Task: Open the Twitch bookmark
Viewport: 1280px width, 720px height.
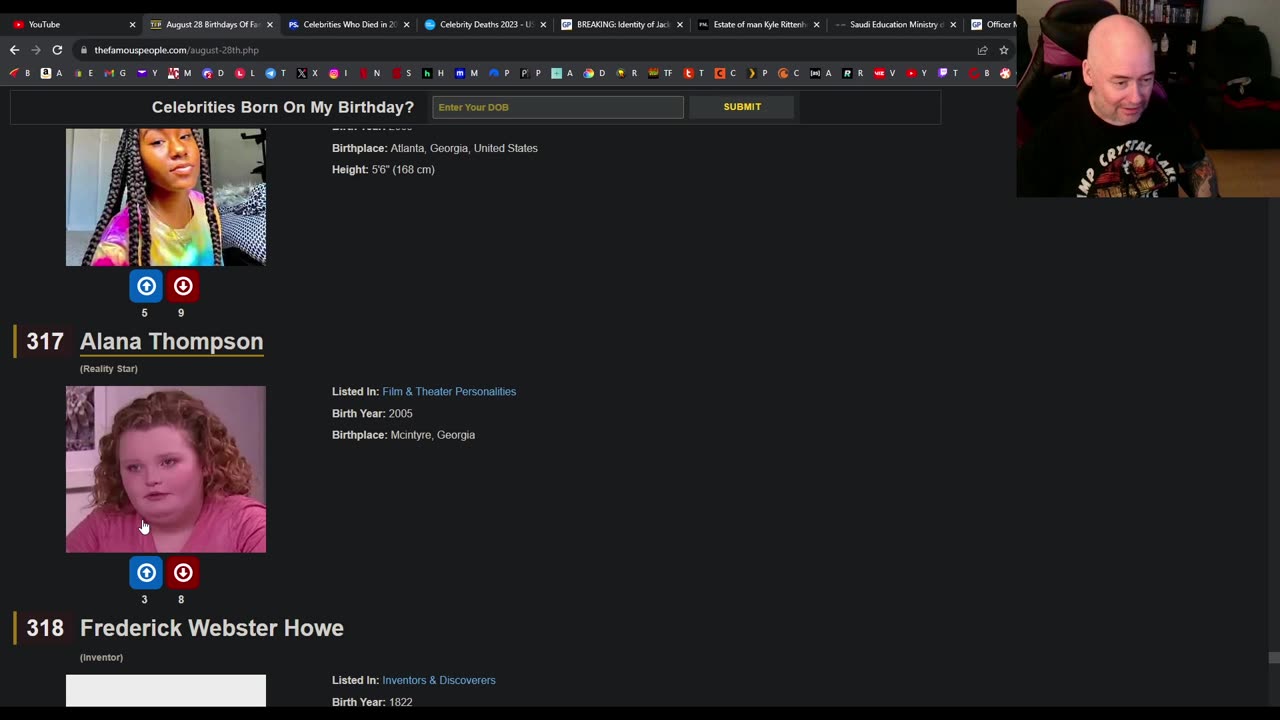Action: coord(948,73)
